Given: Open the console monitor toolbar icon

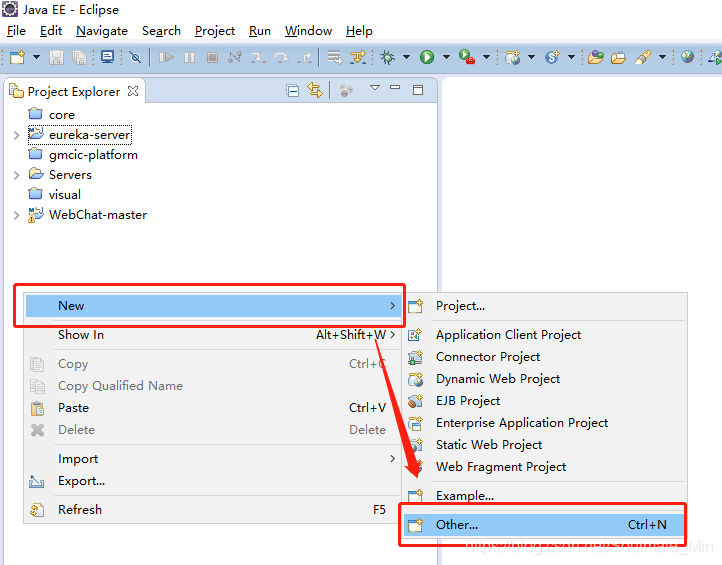Looking at the screenshot, I should pos(107,57).
